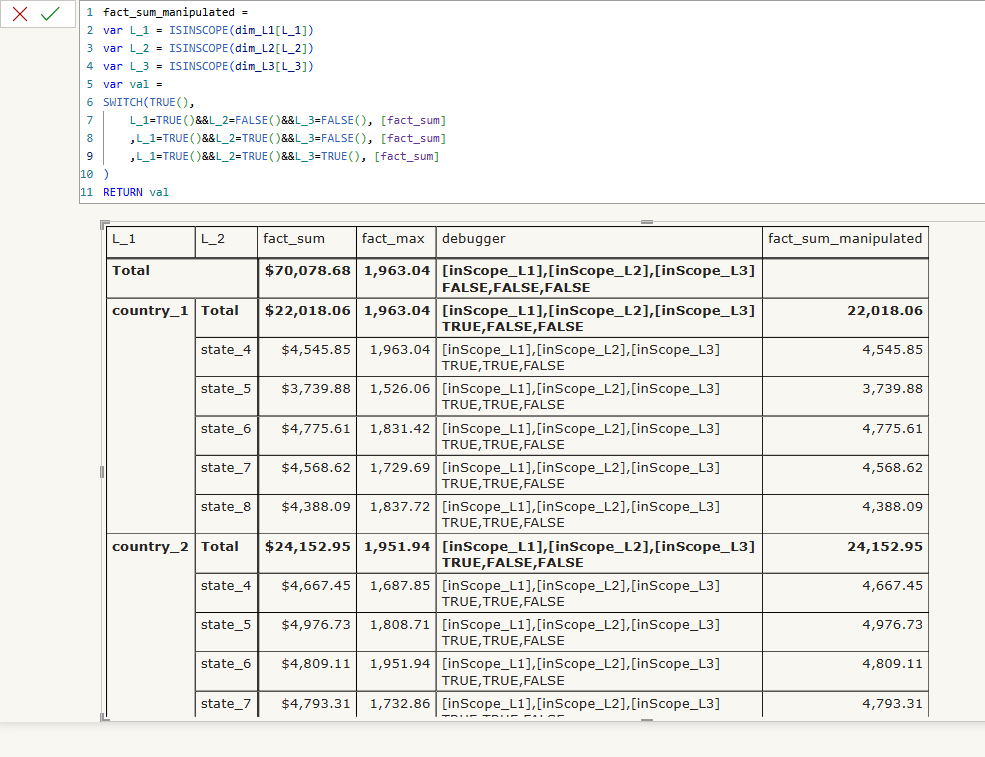Click the country_1 Total debugger cell
Image resolution: width=985 pixels, height=757 pixels.
click(x=599, y=319)
